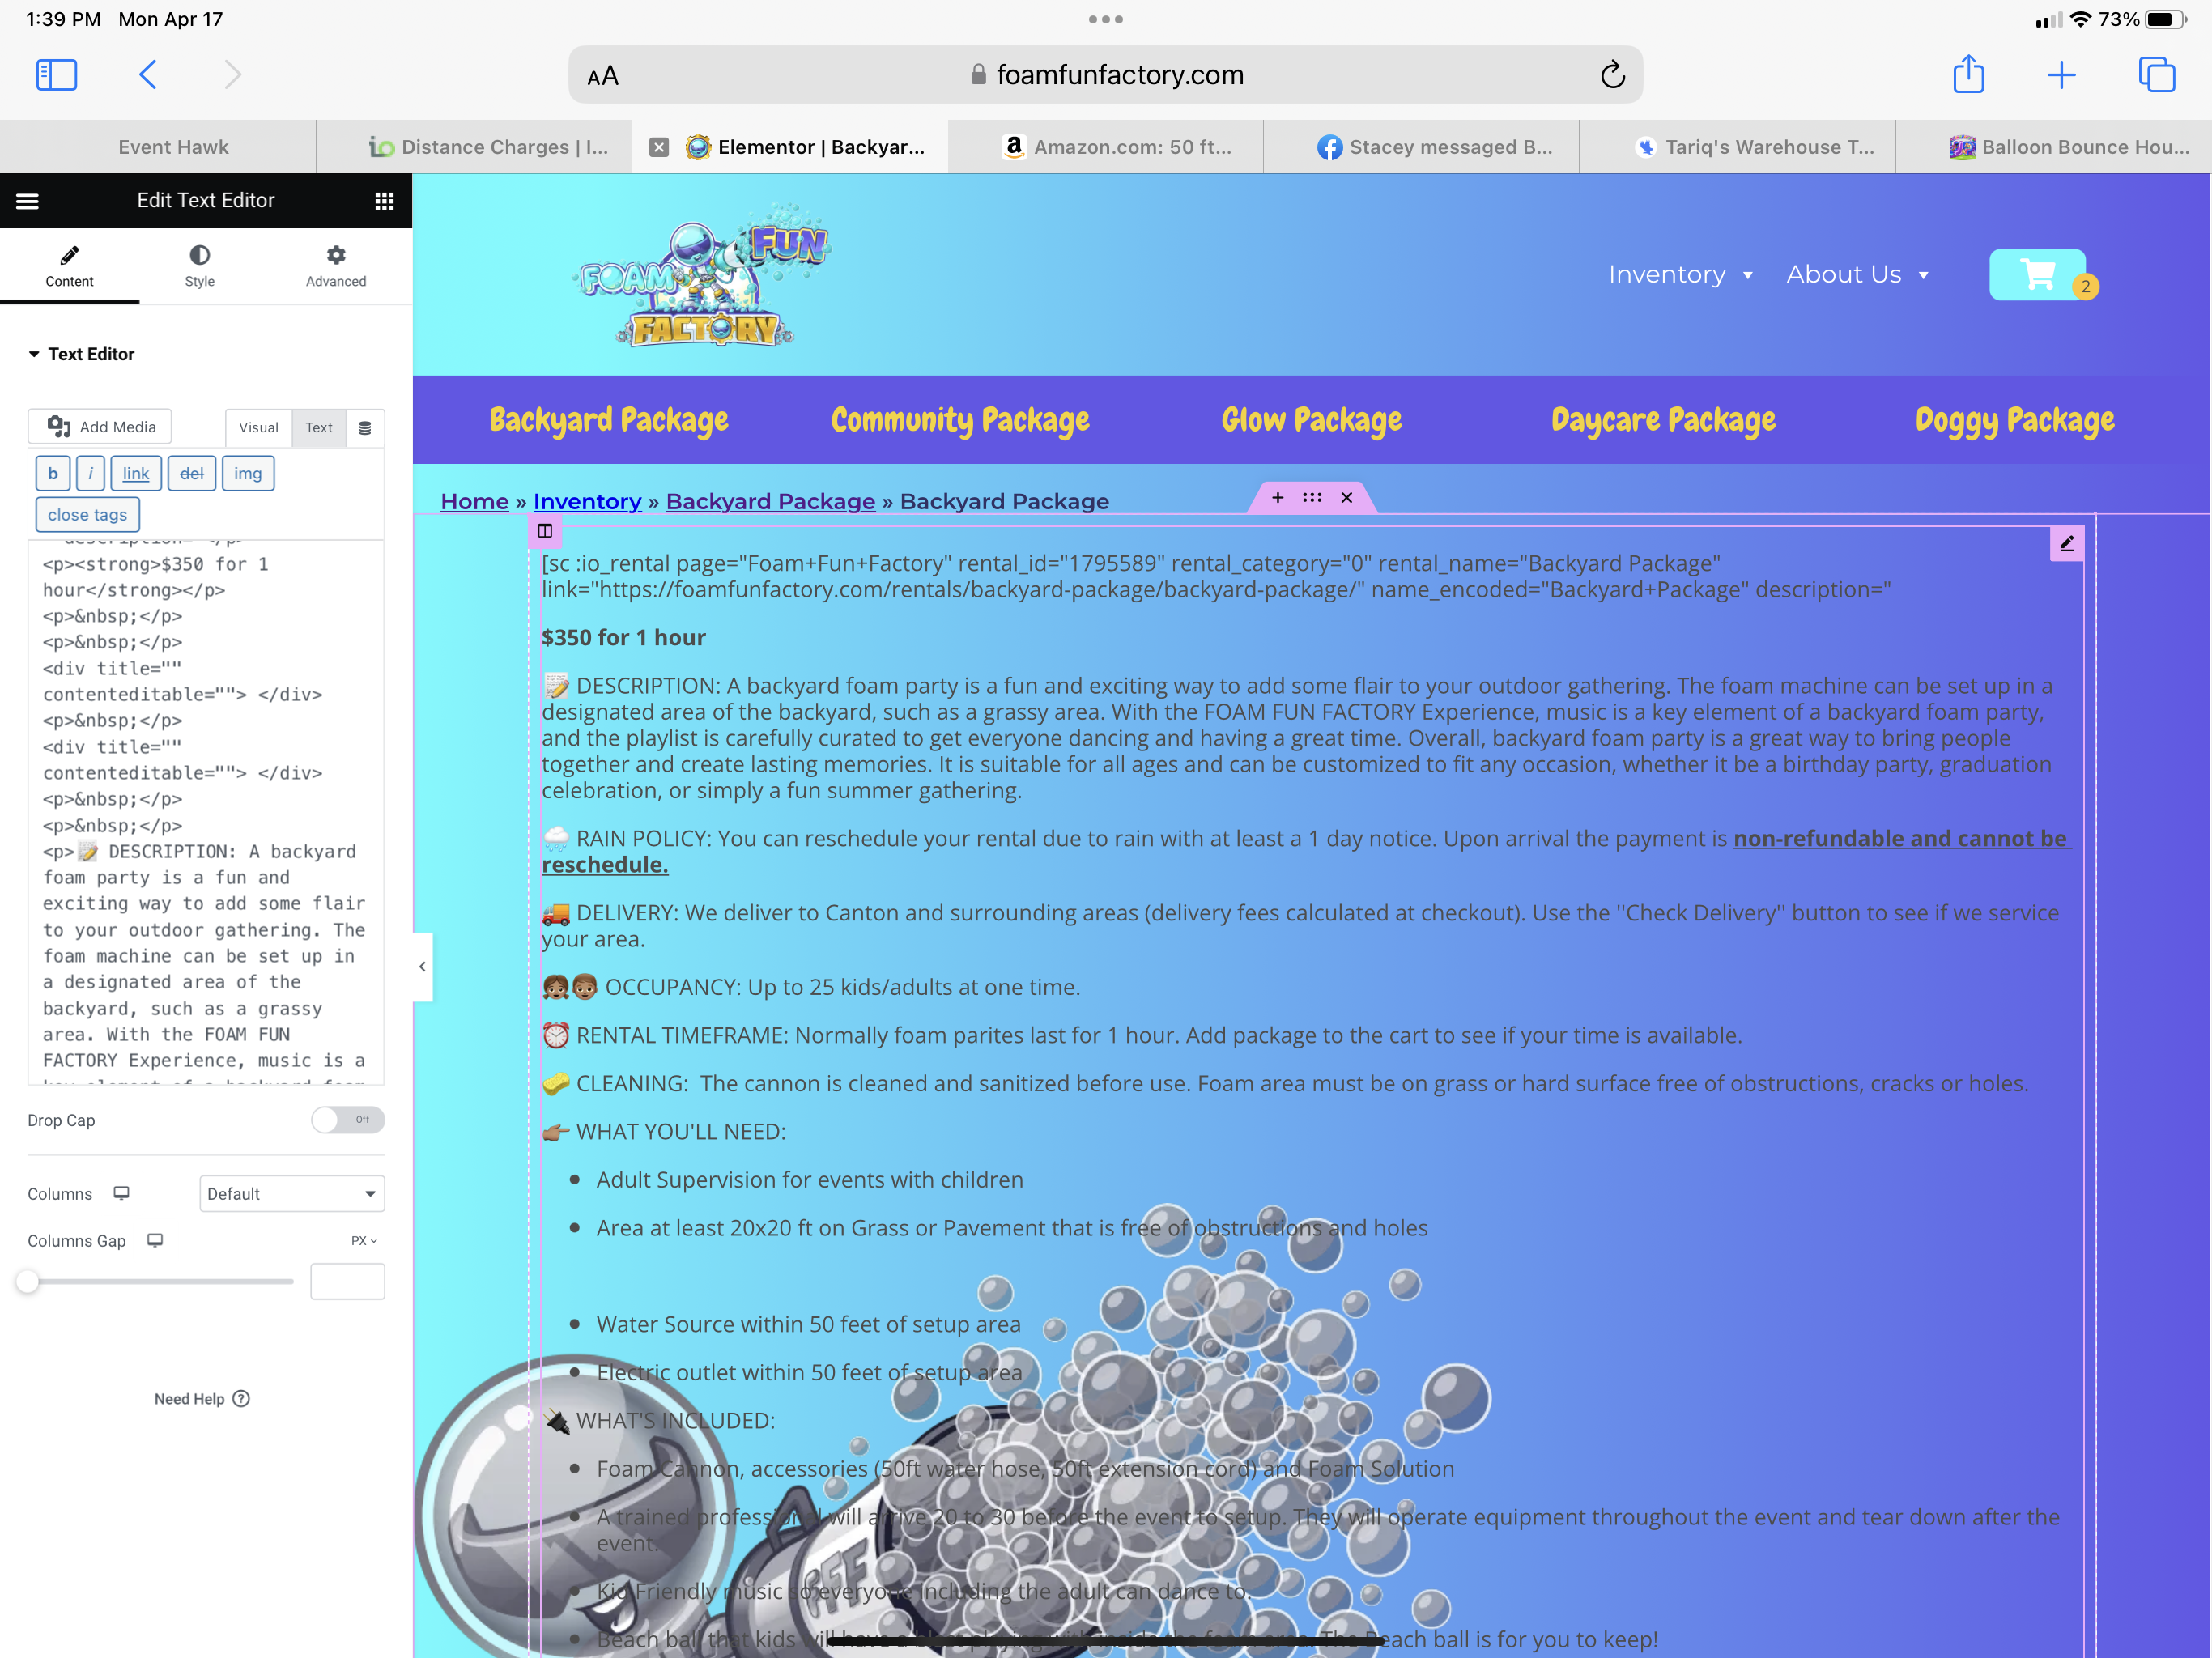Collapse the Elementor side panel
2212x1658 pixels.
[422, 966]
